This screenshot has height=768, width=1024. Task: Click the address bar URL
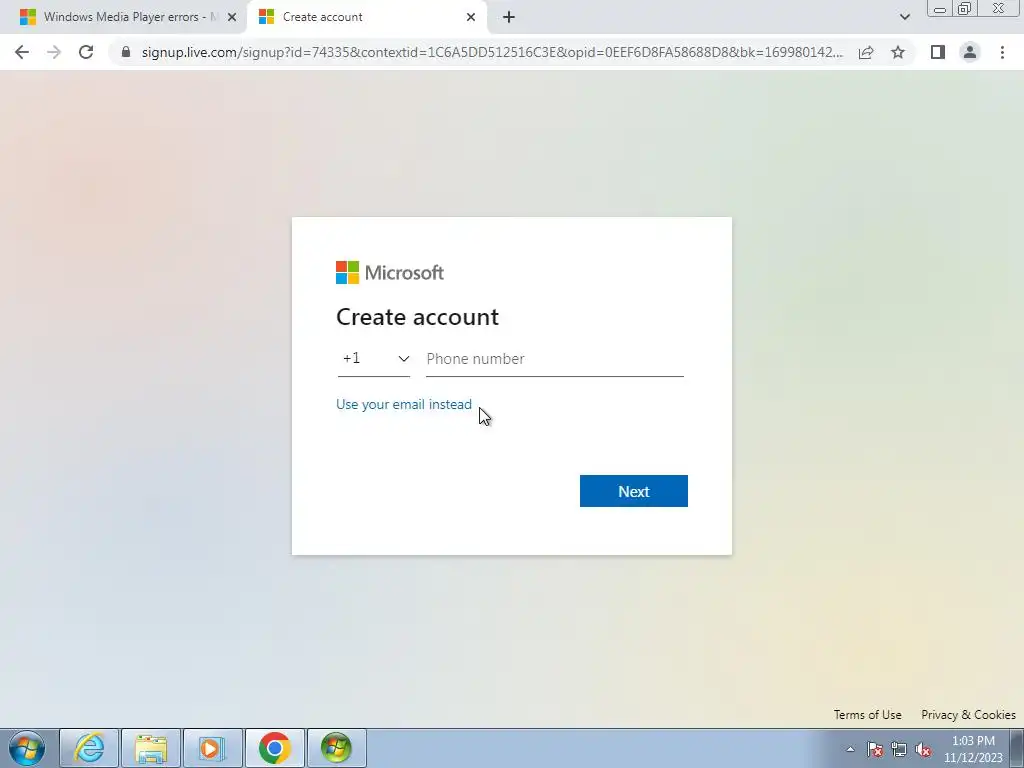(x=492, y=52)
